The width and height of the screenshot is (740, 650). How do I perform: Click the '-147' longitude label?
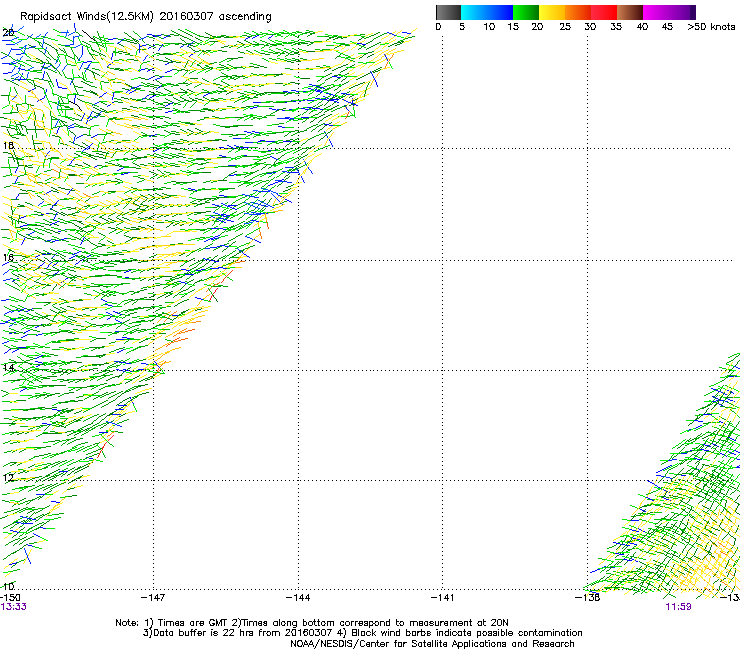(153, 598)
